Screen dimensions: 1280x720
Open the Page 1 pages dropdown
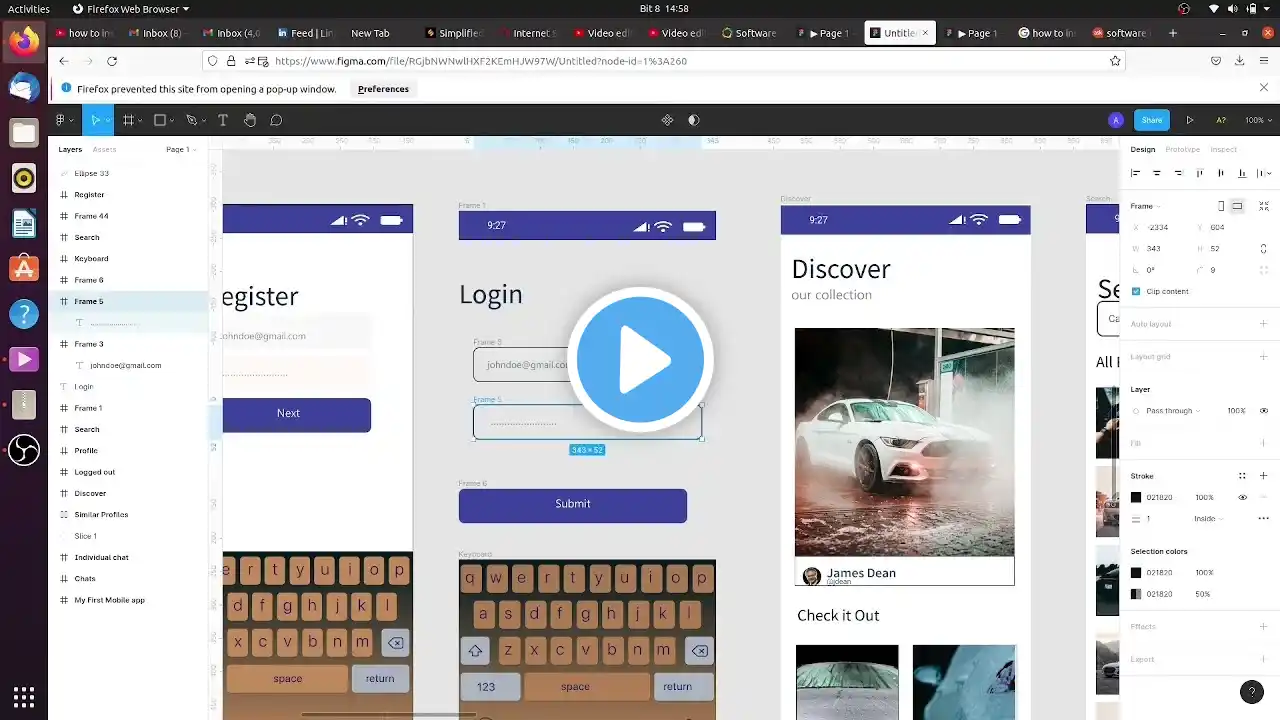181,150
